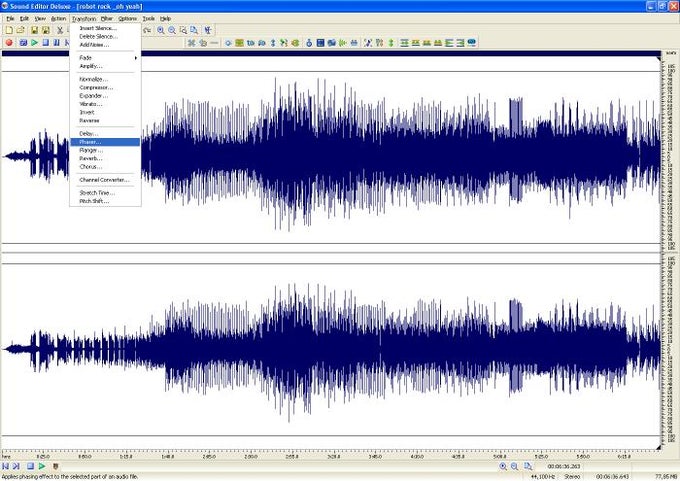Choose Reverse menu entry
The height and width of the screenshot is (481, 680).
pos(105,121)
